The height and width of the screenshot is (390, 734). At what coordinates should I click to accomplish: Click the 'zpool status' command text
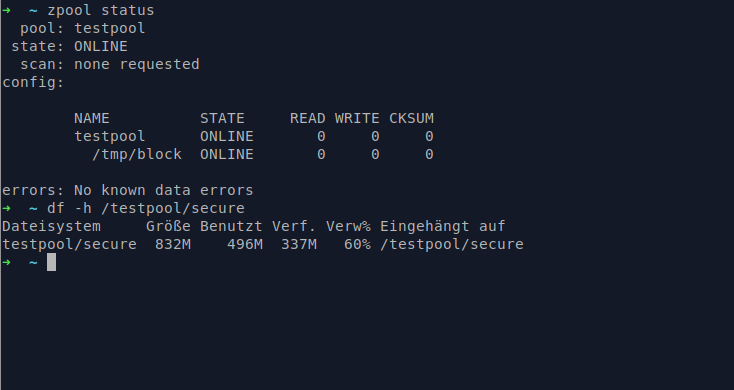click(101, 10)
